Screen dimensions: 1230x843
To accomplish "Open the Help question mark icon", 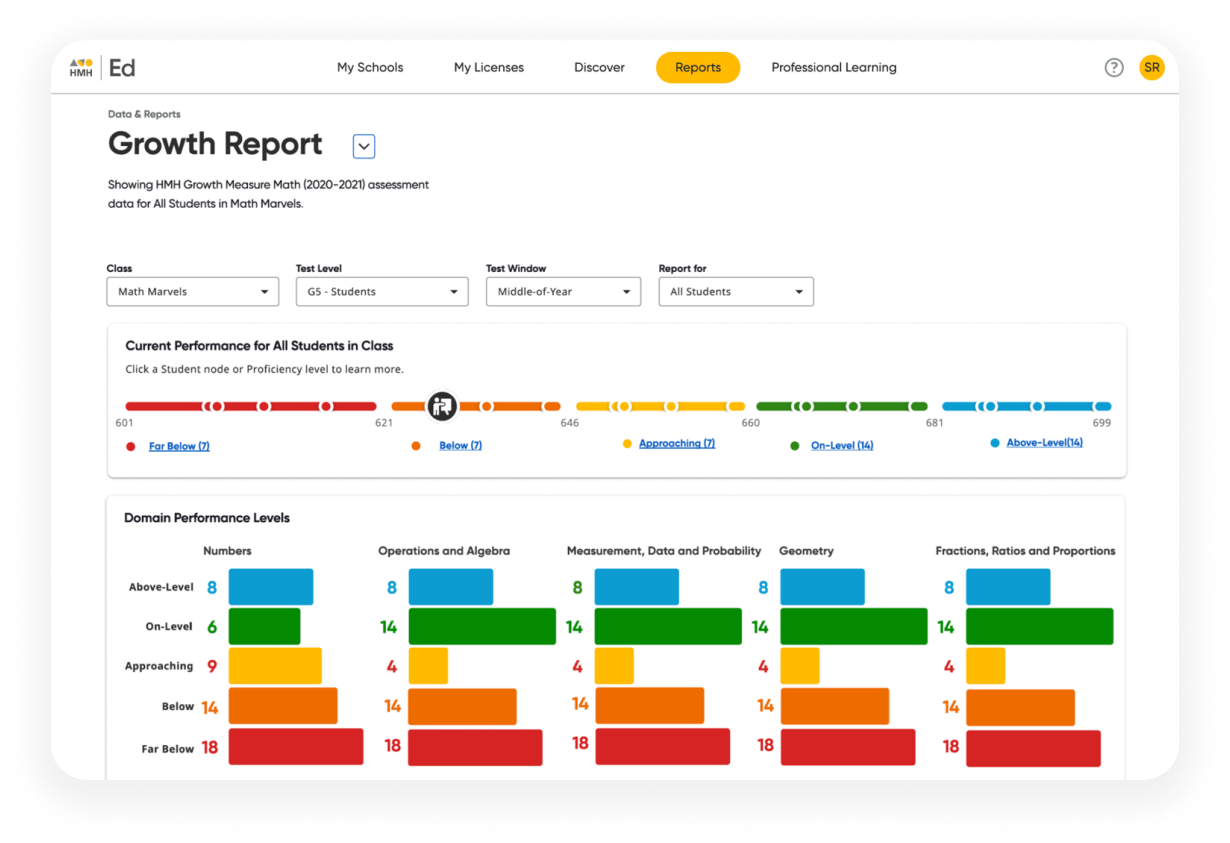I will pyautogui.click(x=1113, y=67).
